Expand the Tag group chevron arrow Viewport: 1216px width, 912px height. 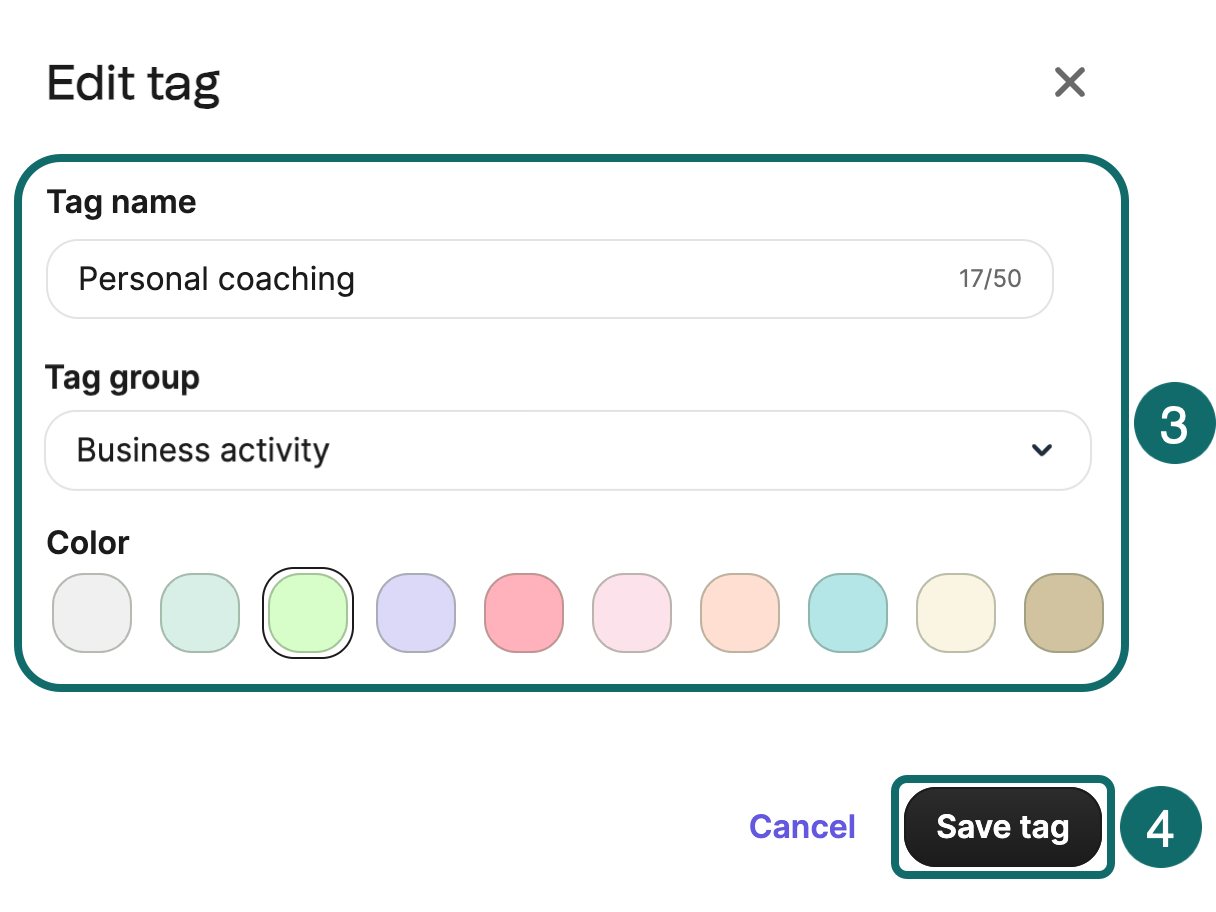tap(1042, 450)
